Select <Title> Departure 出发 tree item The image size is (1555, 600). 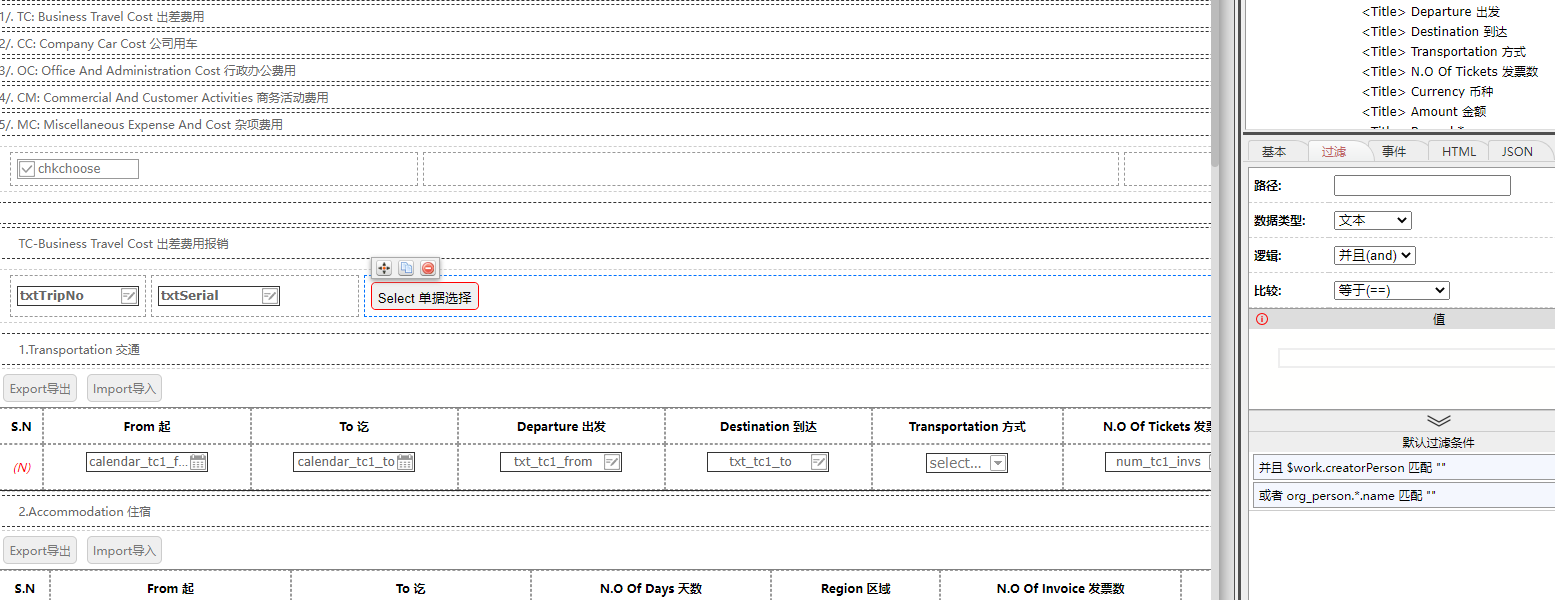click(1431, 12)
